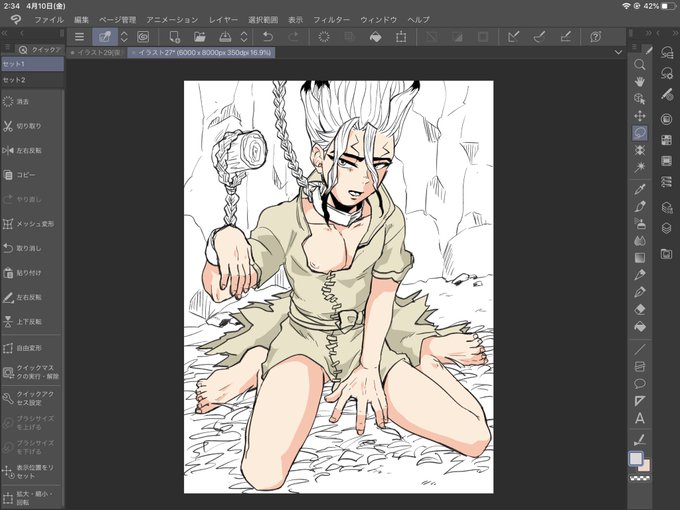The height and width of the screenshot is (510, 680).
Task: Click 自由変形 in Quick Access
Action: 31,348
